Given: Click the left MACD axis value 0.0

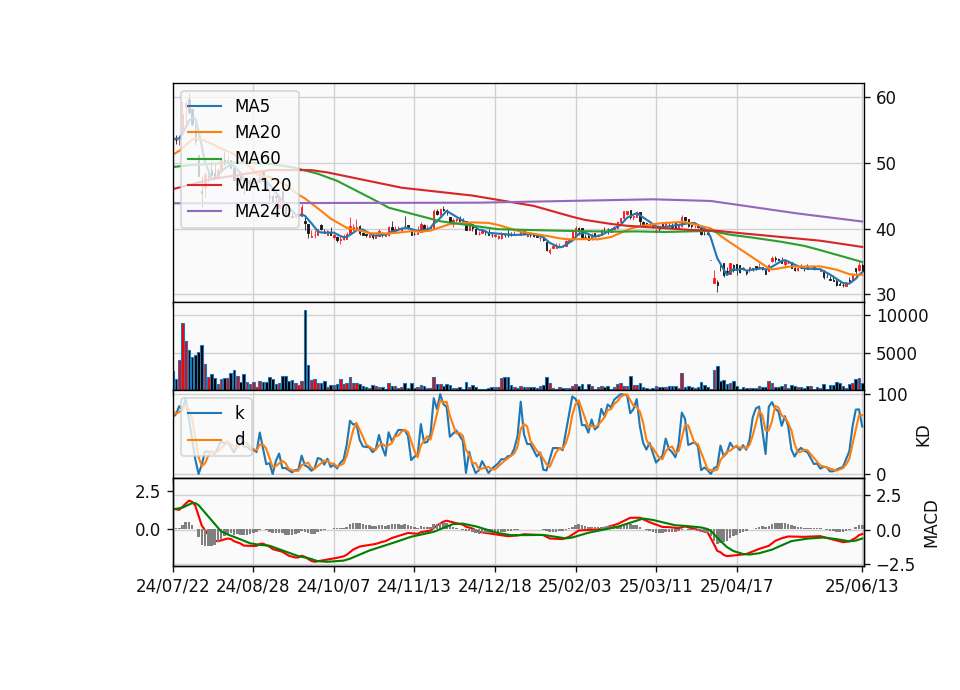Looking at the screenshot, I should click(148, 530).
